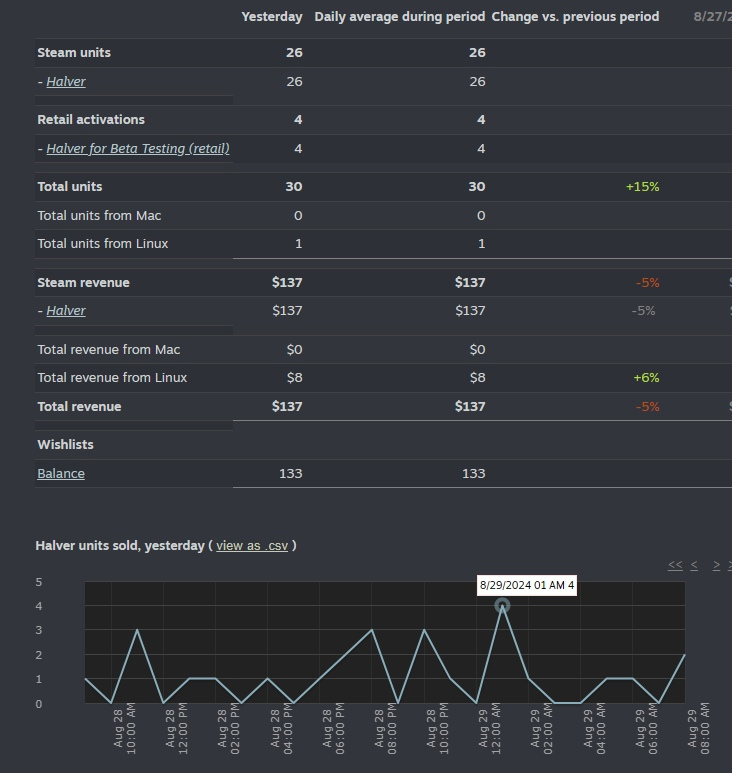Click yesterday's "$8" Linux revenue value
Viewport: 732px width, 773px height.
[x=294, y=378]
